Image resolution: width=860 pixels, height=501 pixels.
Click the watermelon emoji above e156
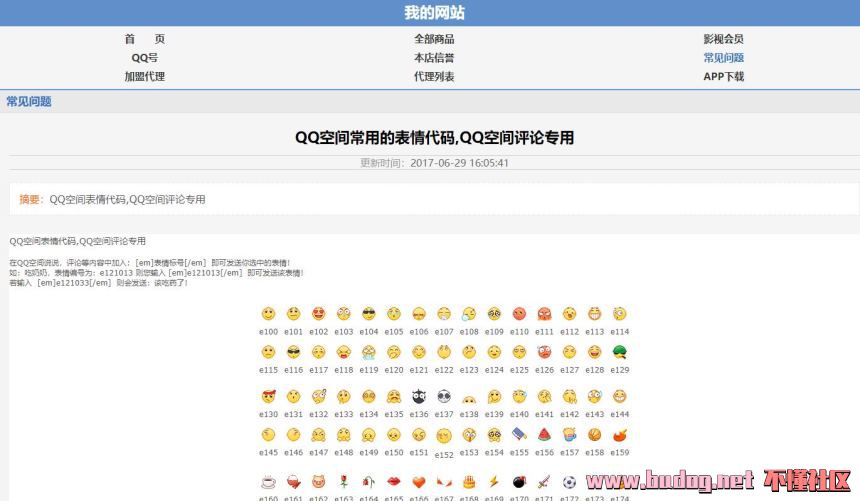pos(544,435)
